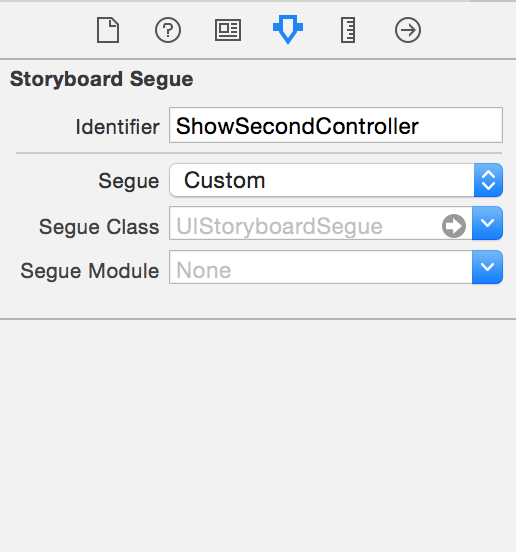Screen dimensions: 516x552
Task: Select the Attributes inspector icon
Action: (x=288, y=30)
